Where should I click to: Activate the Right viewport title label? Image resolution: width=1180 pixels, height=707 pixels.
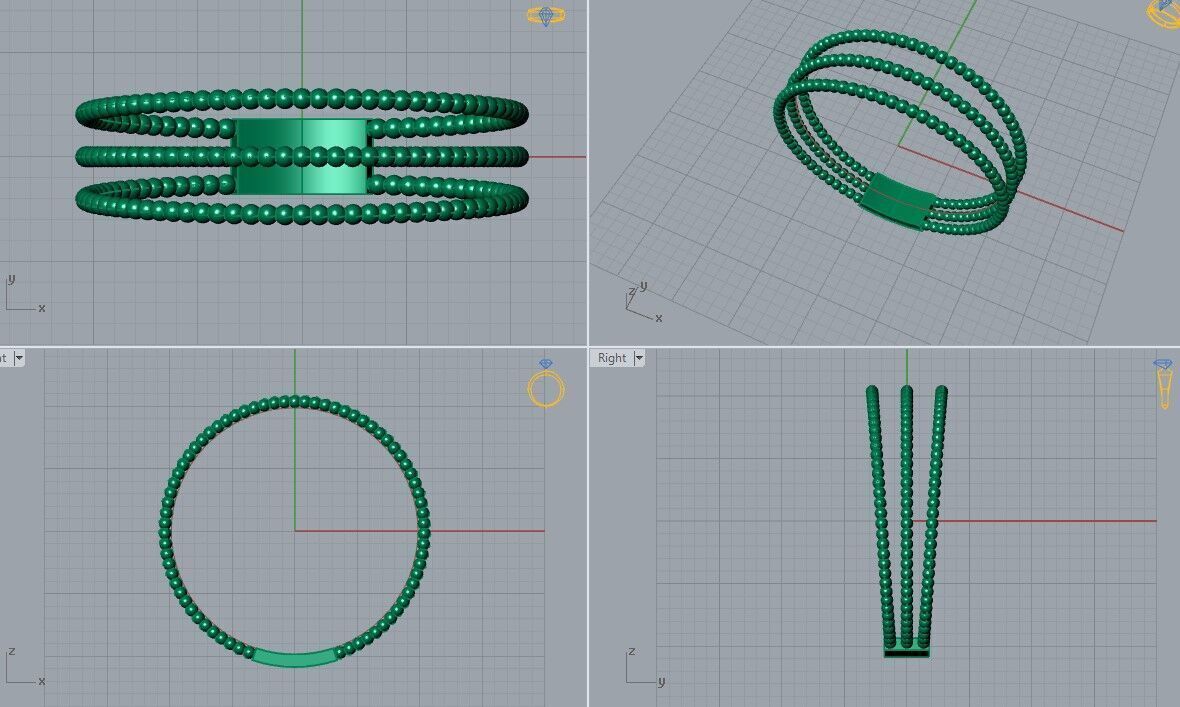(x=612, y=358)
